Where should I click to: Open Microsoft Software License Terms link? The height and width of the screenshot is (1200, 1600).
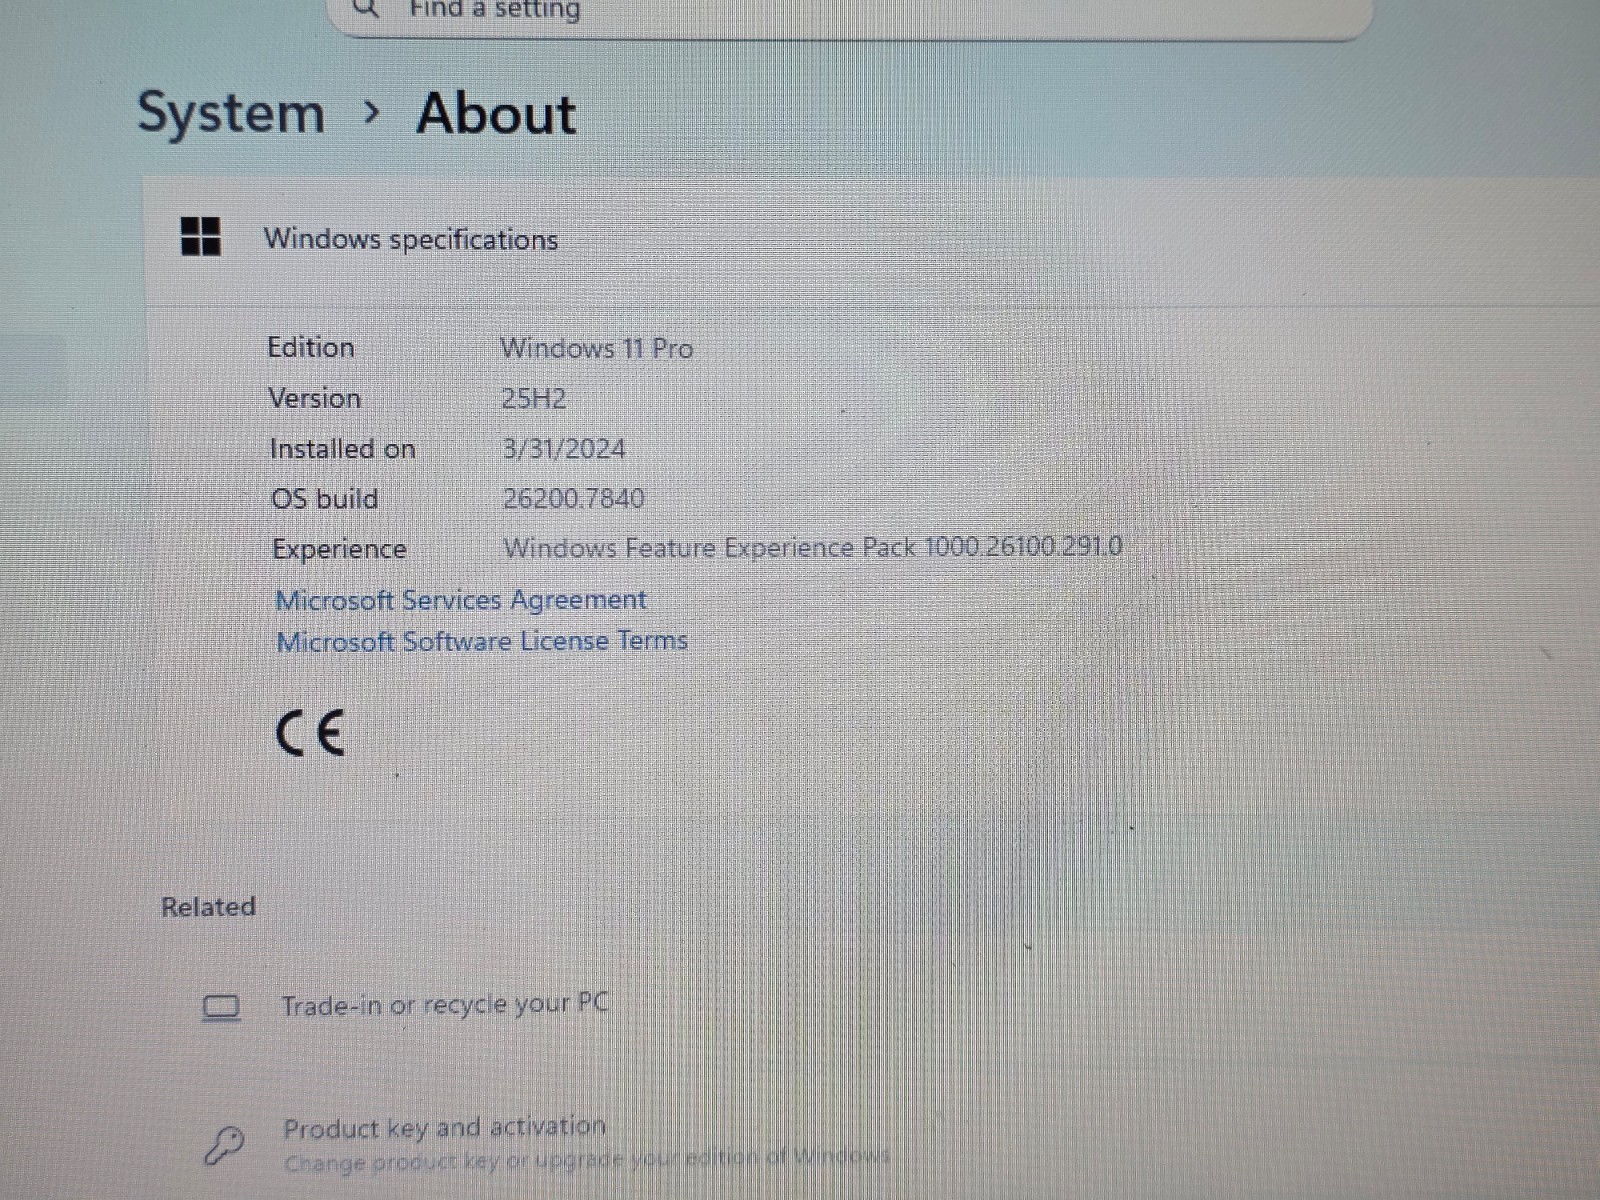(482, 641)
